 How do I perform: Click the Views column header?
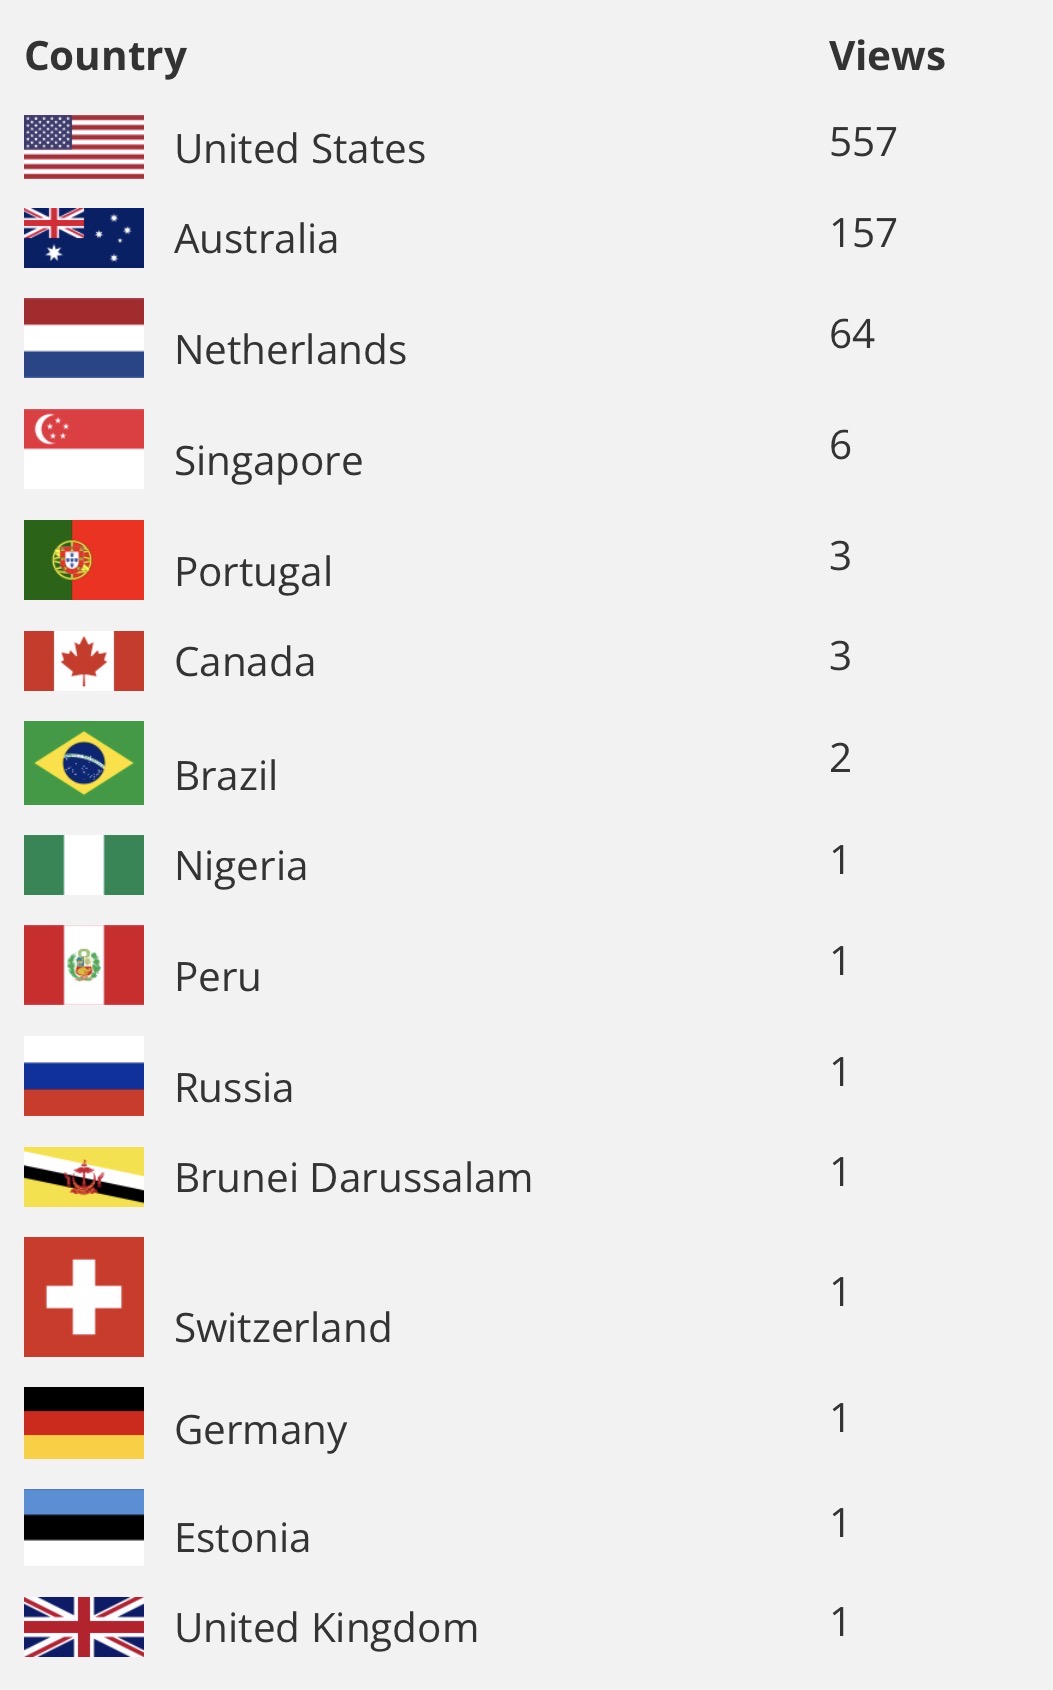pyautogui.click(x=887, y=56)
